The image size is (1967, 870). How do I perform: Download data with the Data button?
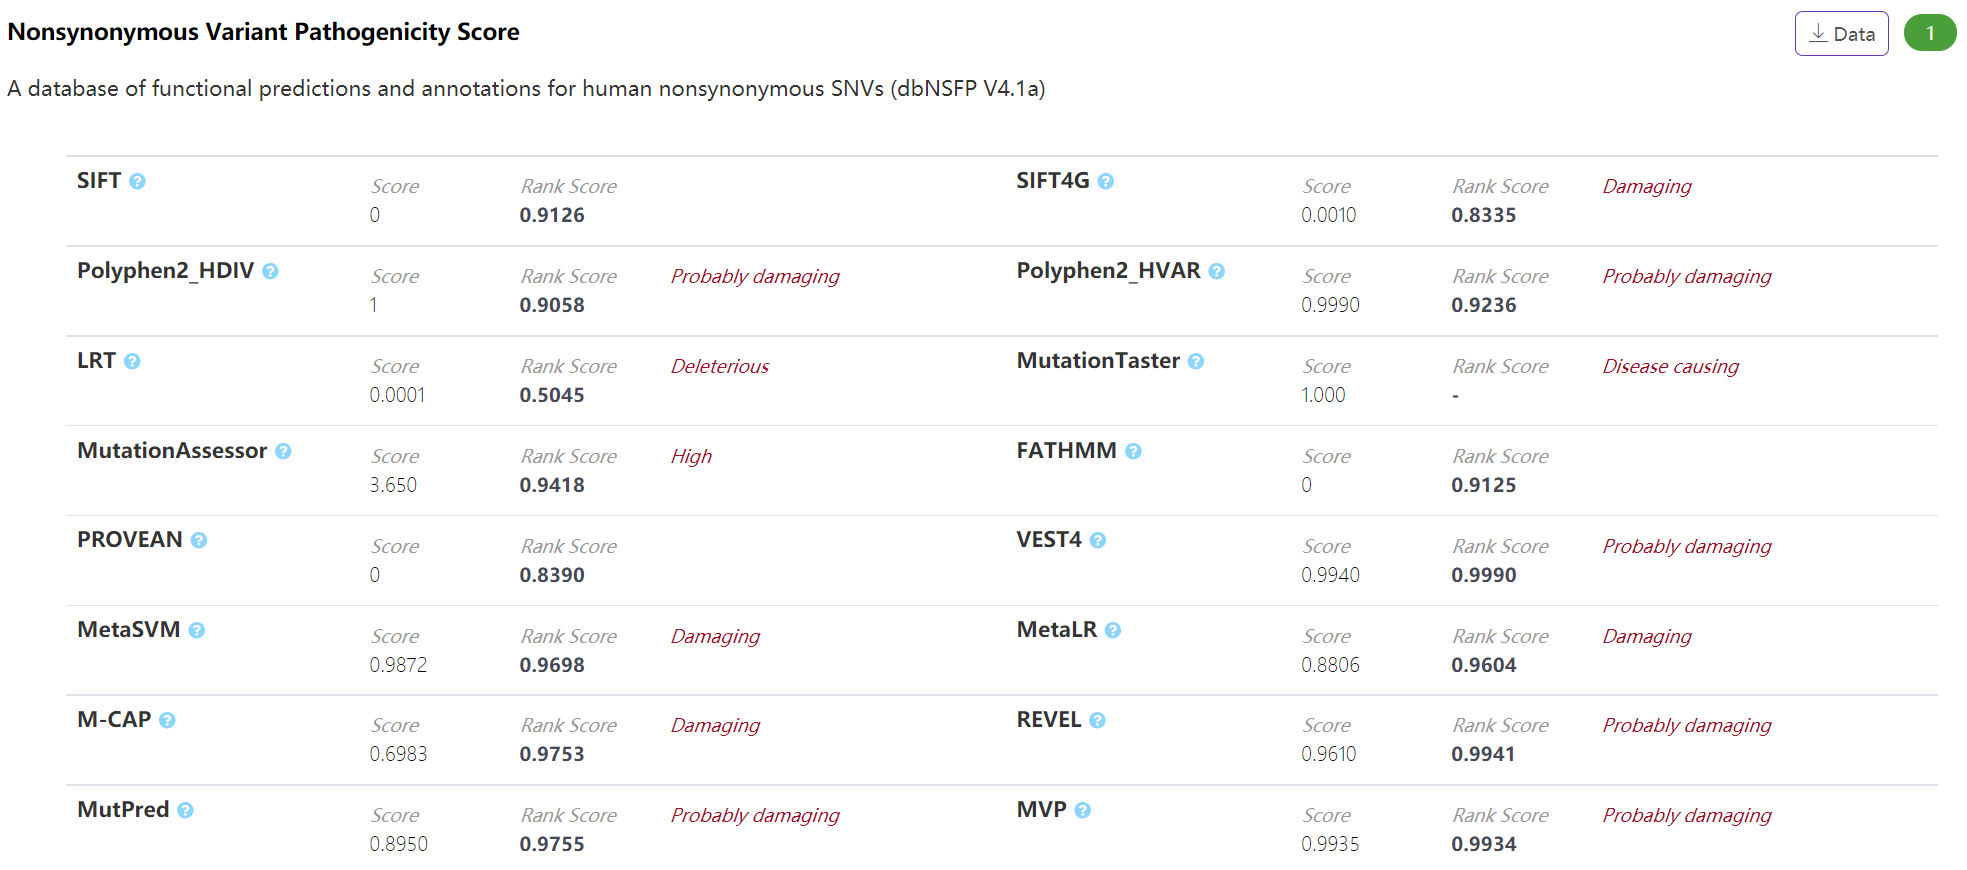tap(1841, 34)
